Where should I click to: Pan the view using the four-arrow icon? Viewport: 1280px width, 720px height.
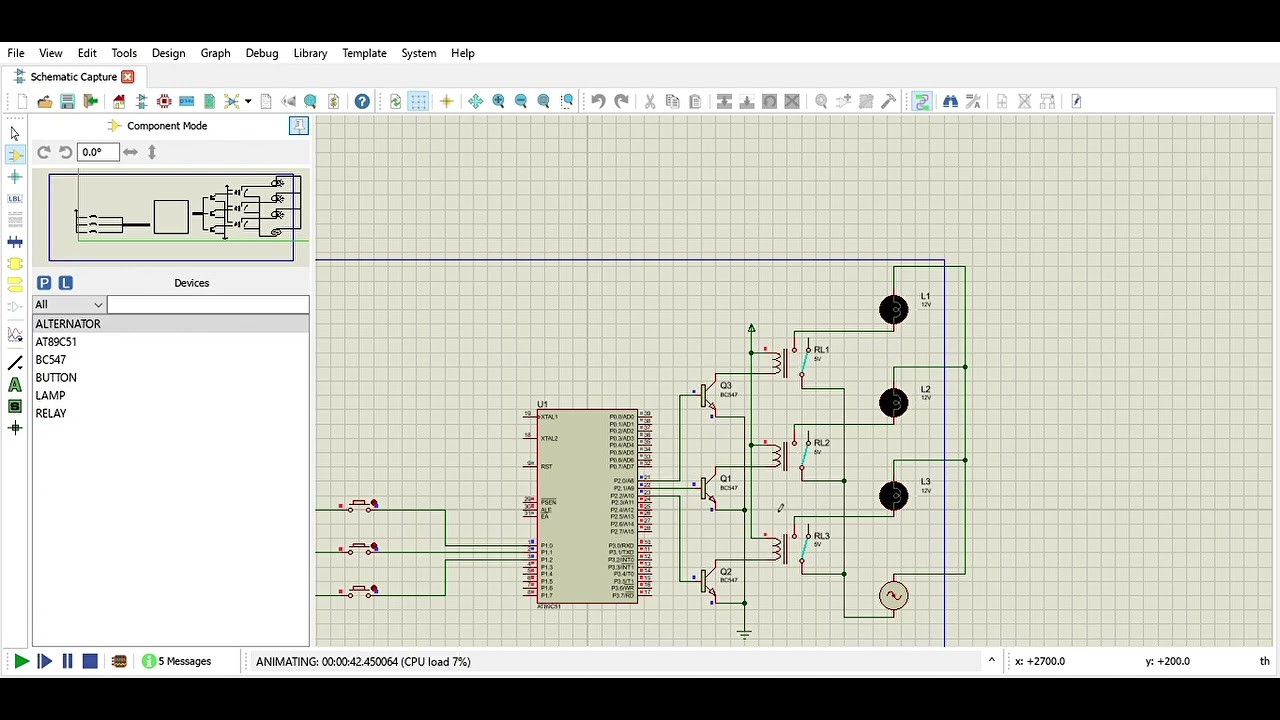point(475,101)
